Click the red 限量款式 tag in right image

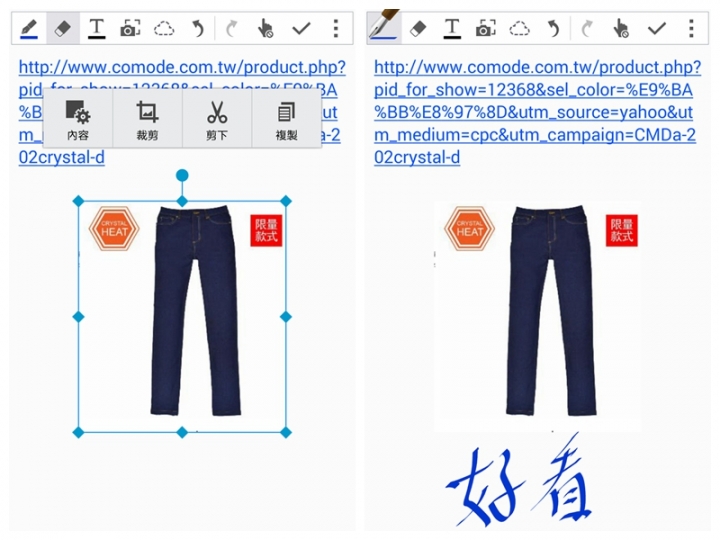click(x=622, y=231)
